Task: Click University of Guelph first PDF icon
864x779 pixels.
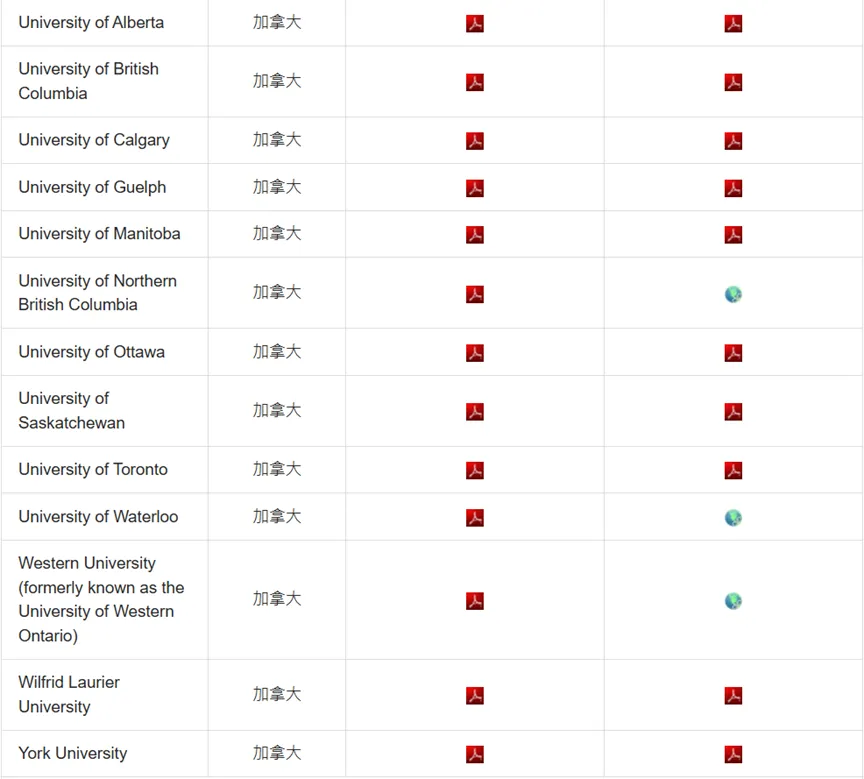Action: [x=475, y=188]
